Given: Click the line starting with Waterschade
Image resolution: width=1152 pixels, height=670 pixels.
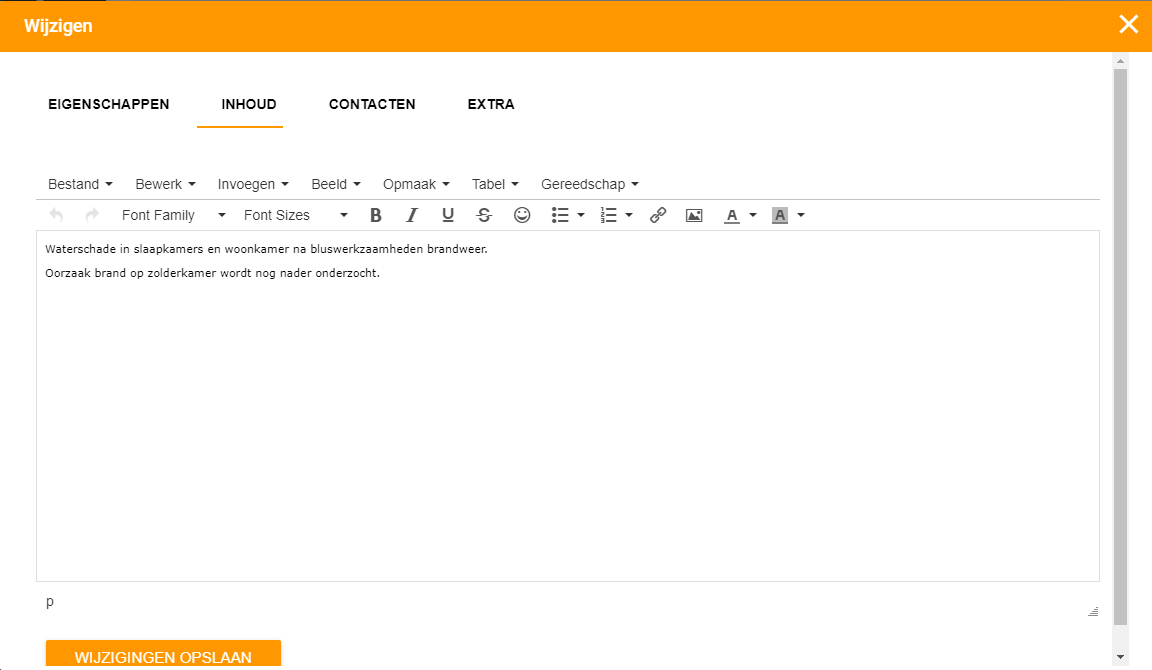Looking at the screenshot, I should (x=266, y=249).
